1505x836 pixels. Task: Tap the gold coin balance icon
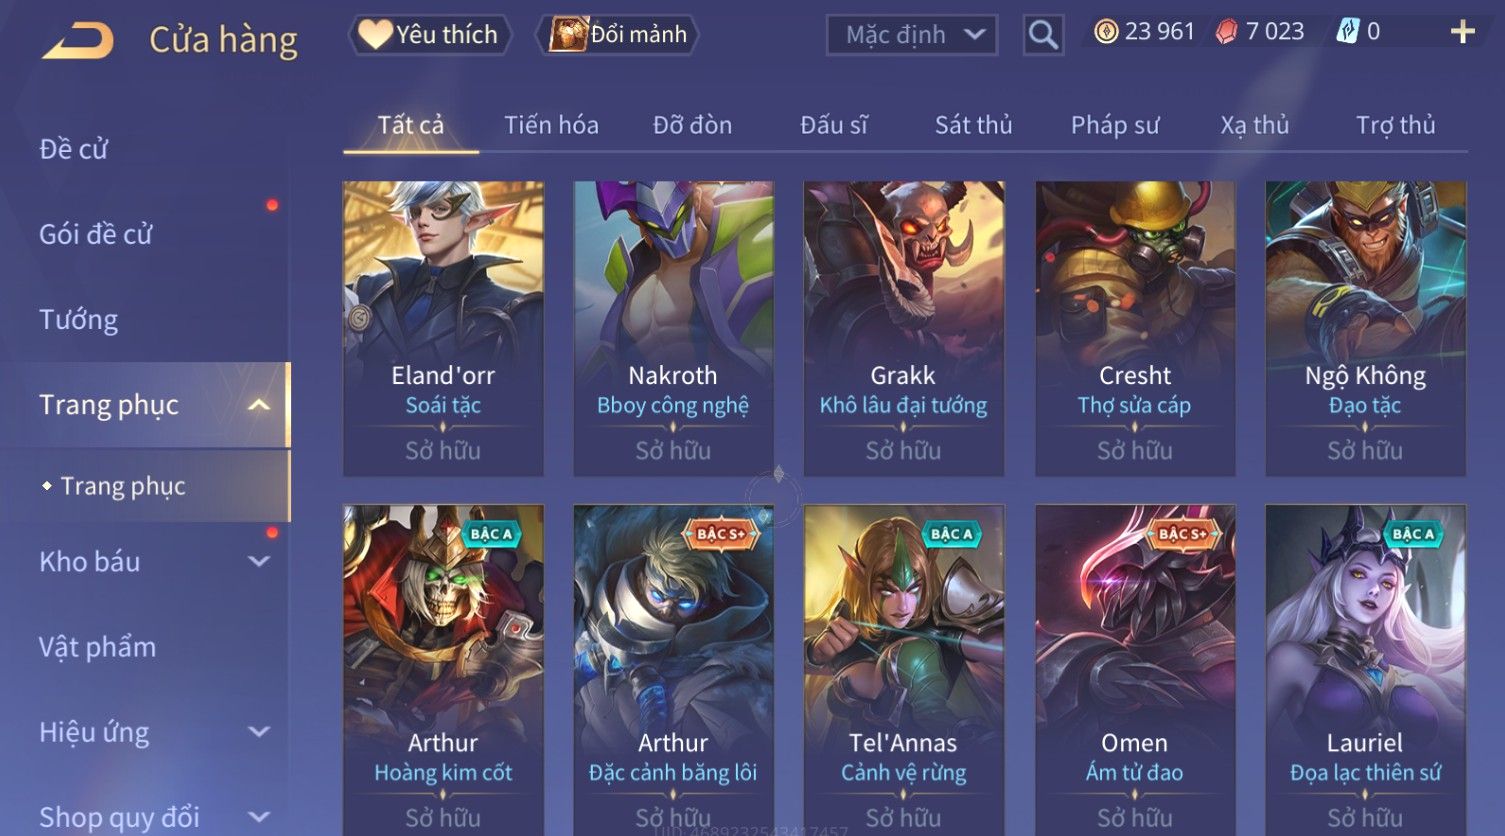pyautogui.click(x=1106, y=32)
